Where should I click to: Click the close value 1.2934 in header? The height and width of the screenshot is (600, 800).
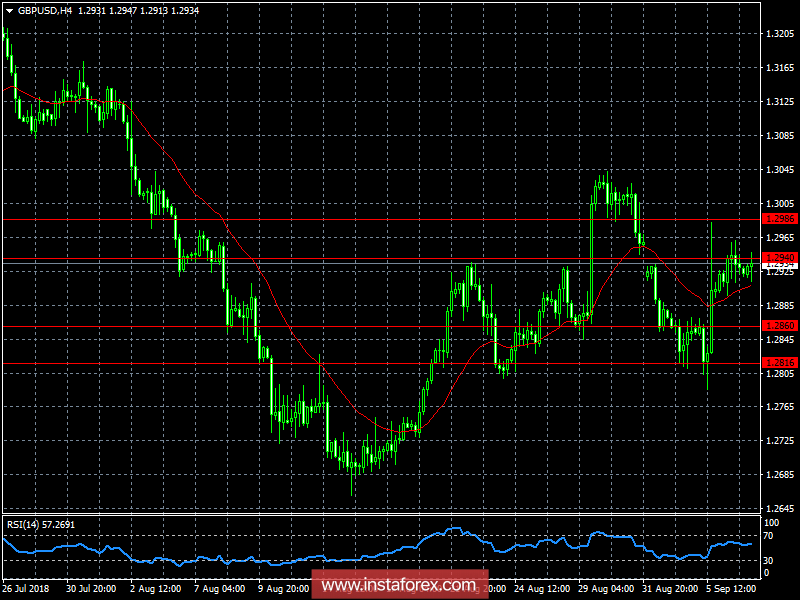tap(185, 10)
